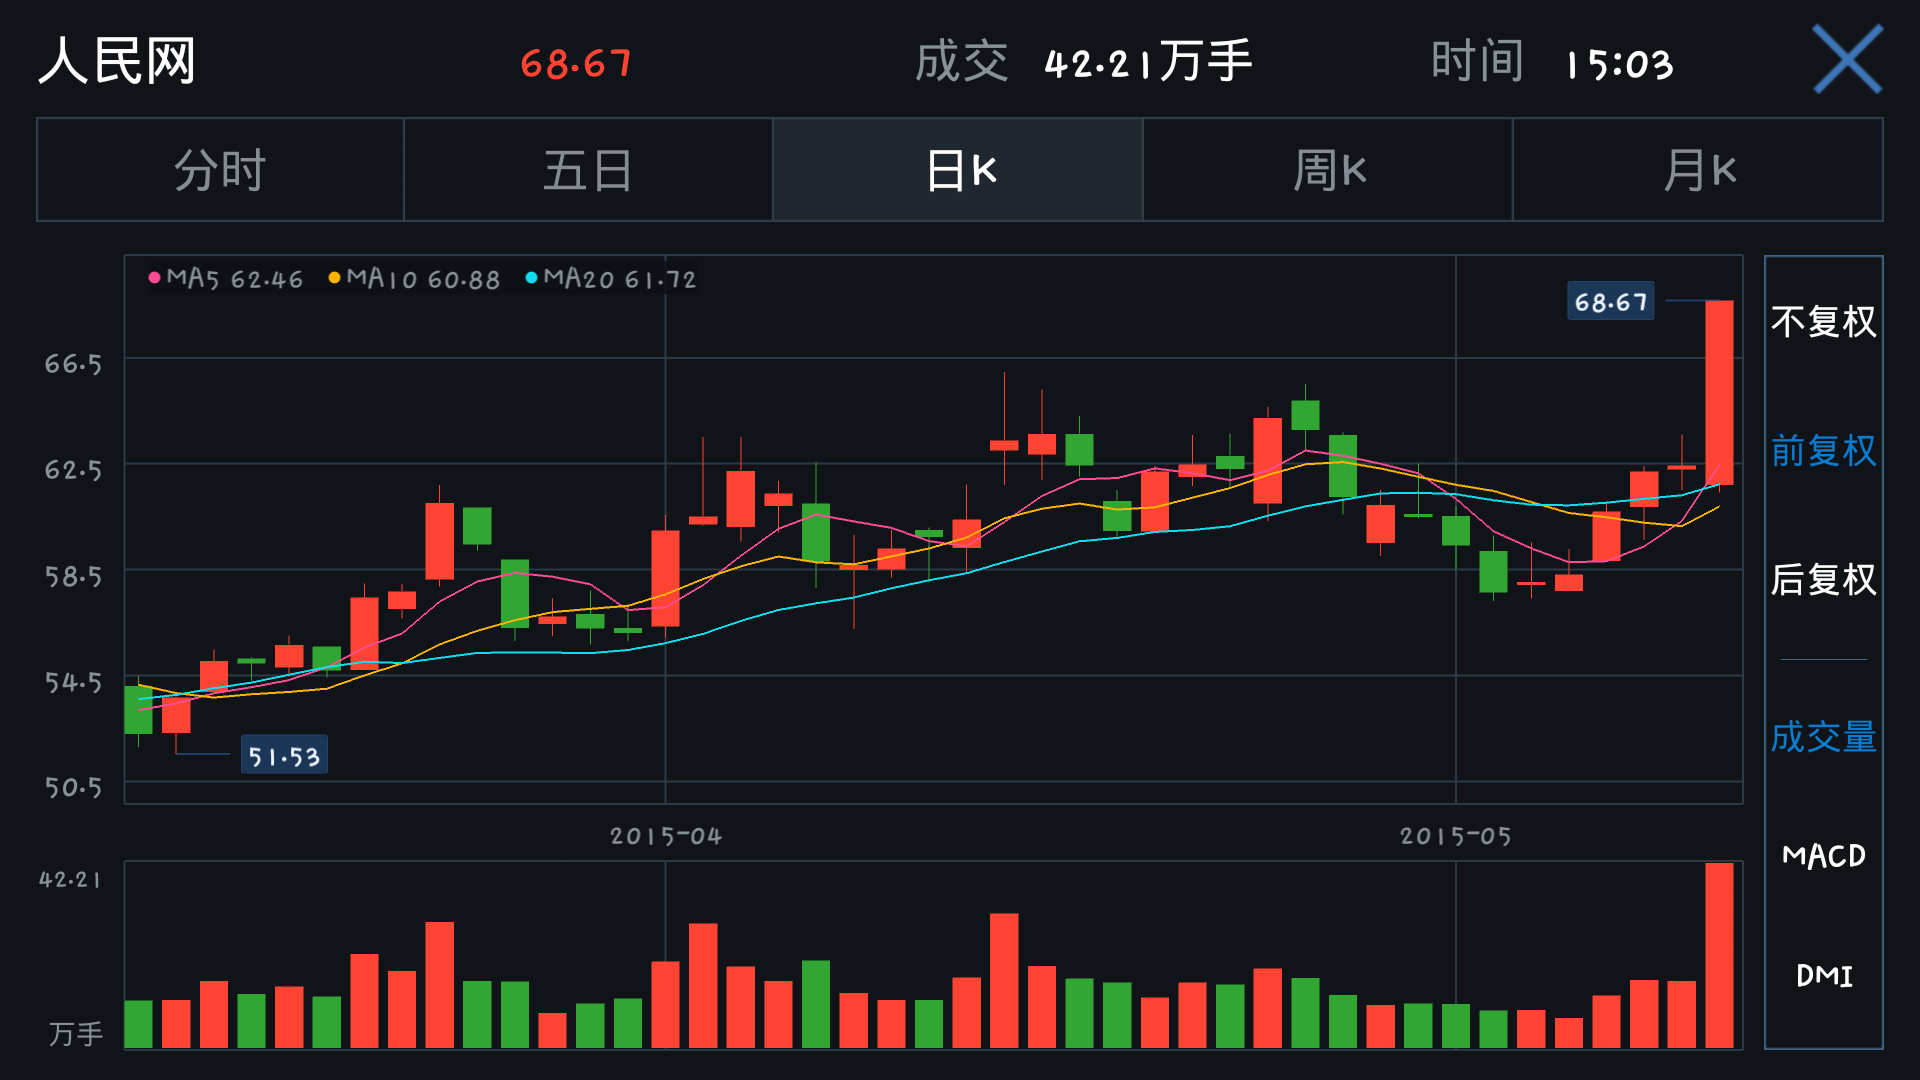Click the MA20 cyan legend dot

coord(531,278)
